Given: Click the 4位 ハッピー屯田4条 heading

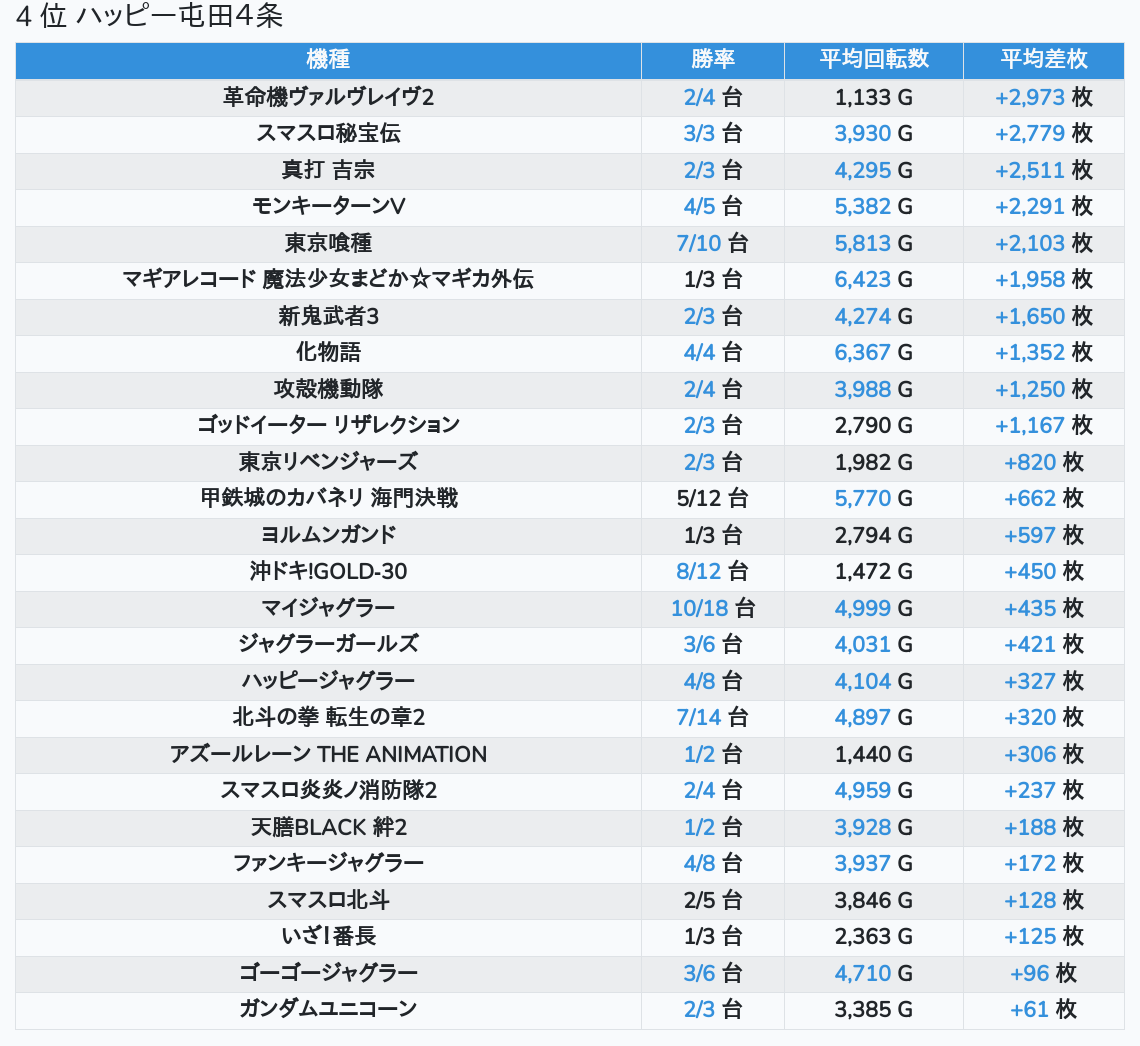Looking at the screenshot, I should [x=149, y=16].
